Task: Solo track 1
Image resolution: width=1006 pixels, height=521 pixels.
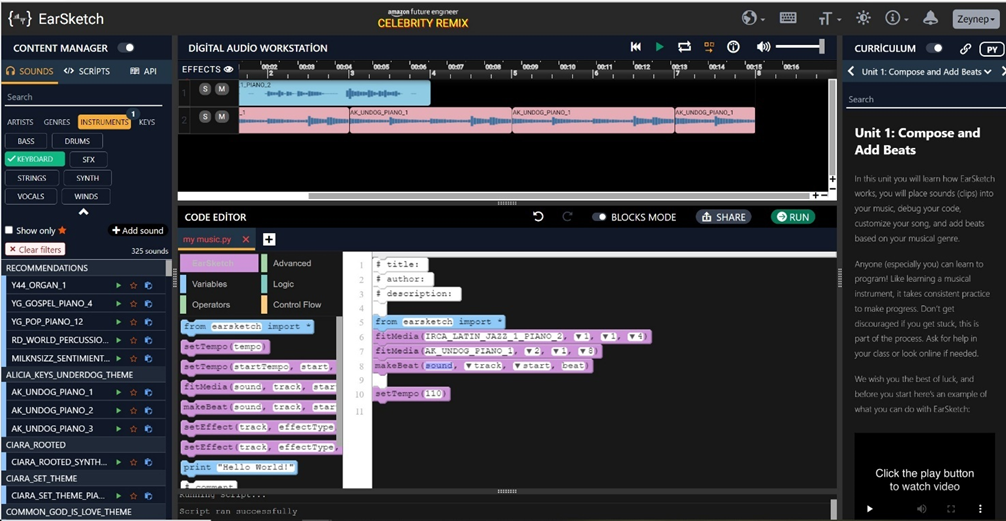Action: (205, 89)
